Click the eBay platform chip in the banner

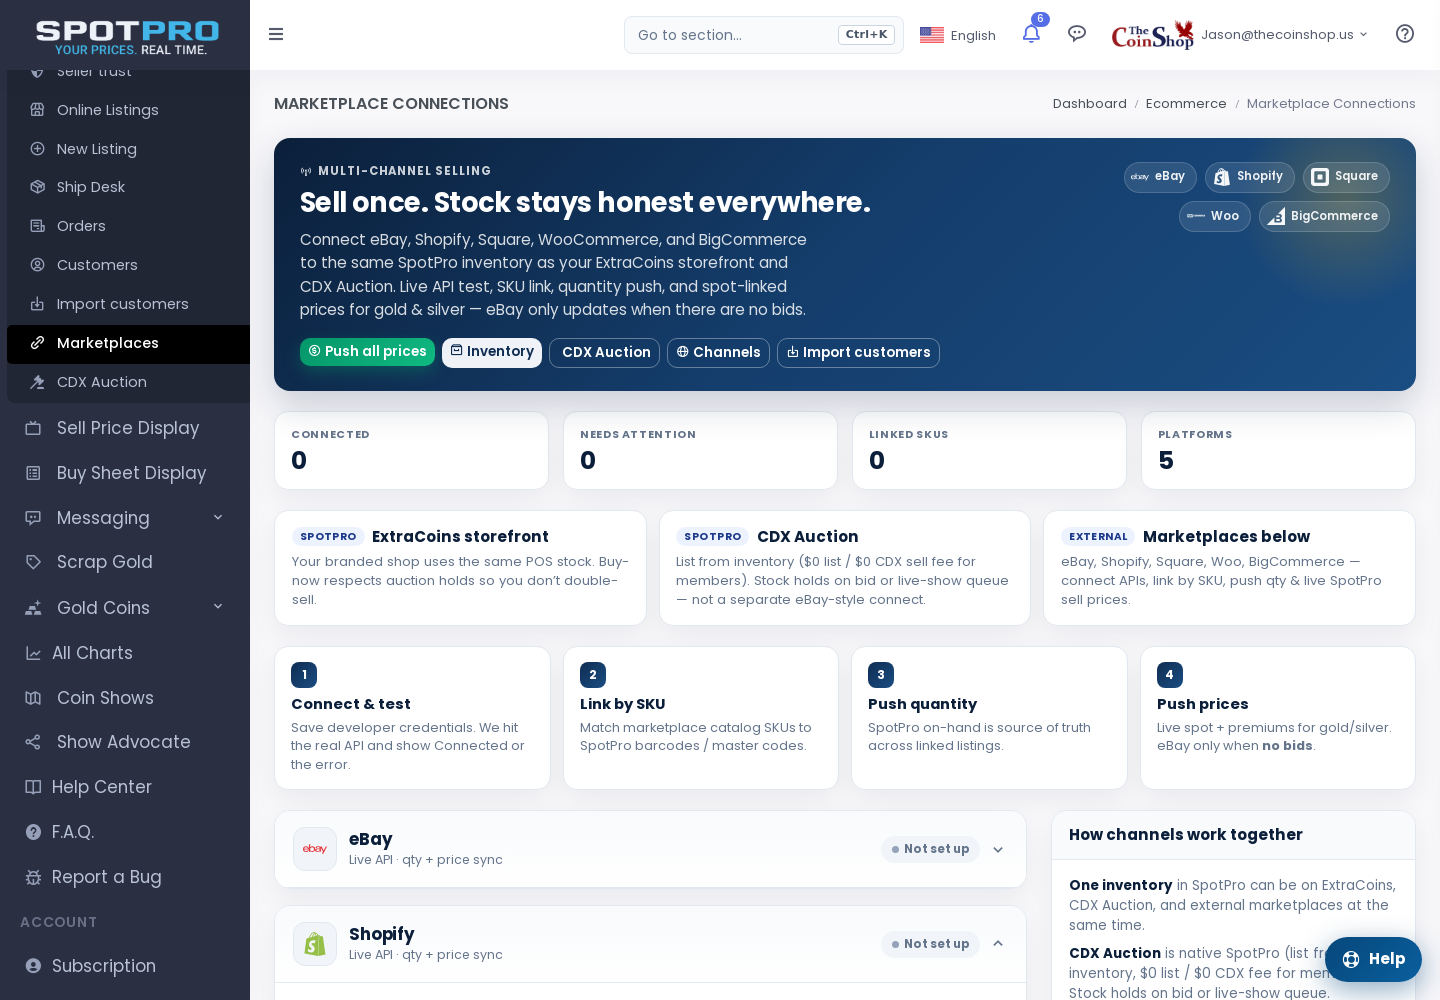pos(1160,177)
